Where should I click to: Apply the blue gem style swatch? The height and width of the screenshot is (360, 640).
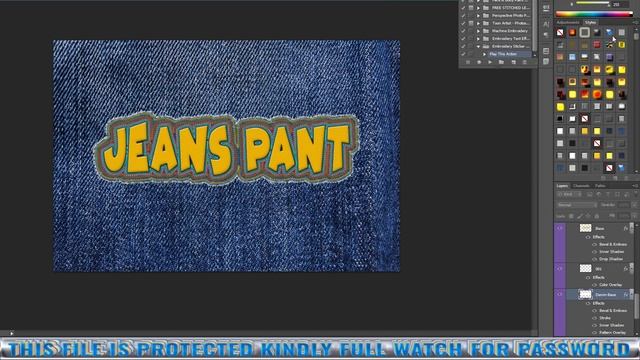(609, 32)
